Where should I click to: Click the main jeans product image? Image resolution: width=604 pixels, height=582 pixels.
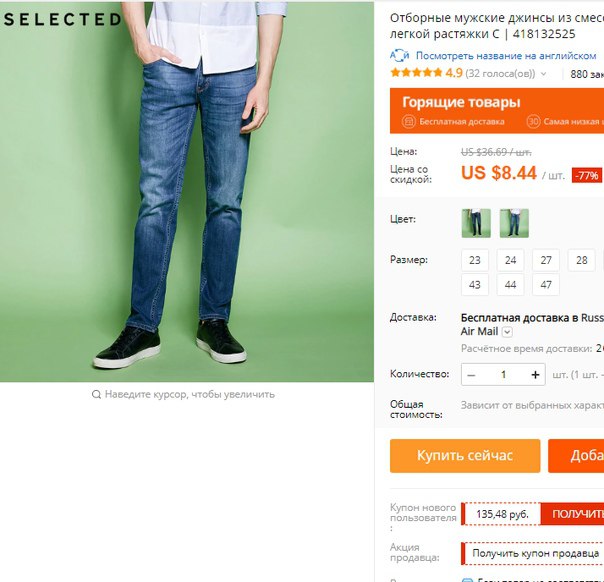[187, 192]
